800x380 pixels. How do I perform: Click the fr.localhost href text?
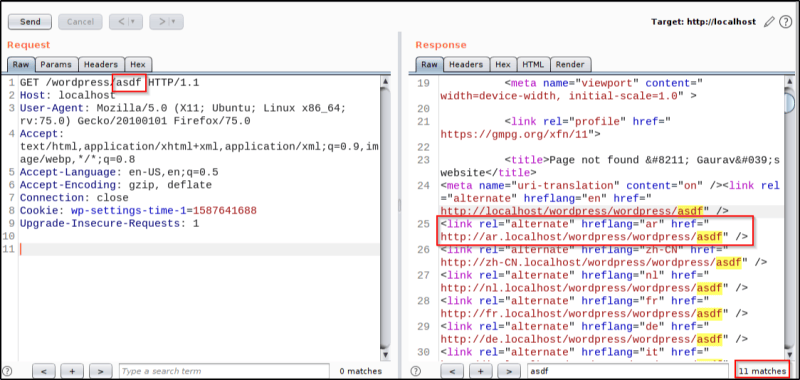(582, 313)
